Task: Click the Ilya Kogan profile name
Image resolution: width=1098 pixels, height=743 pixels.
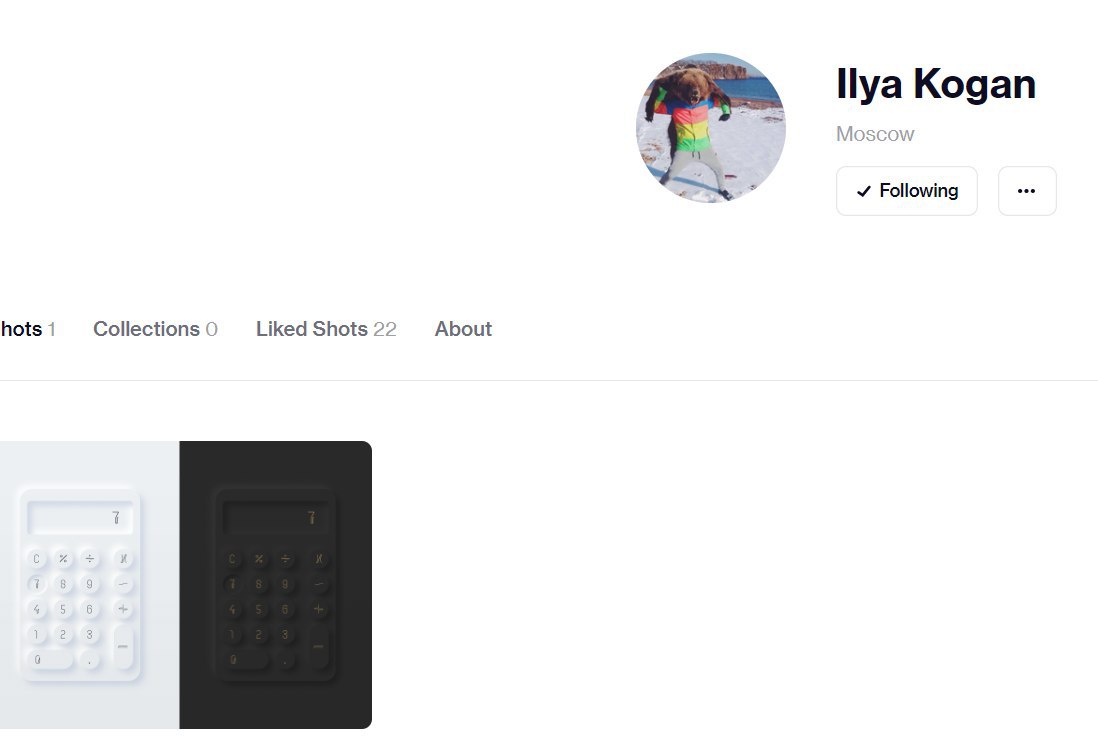Action: click(x=936, y=84)
